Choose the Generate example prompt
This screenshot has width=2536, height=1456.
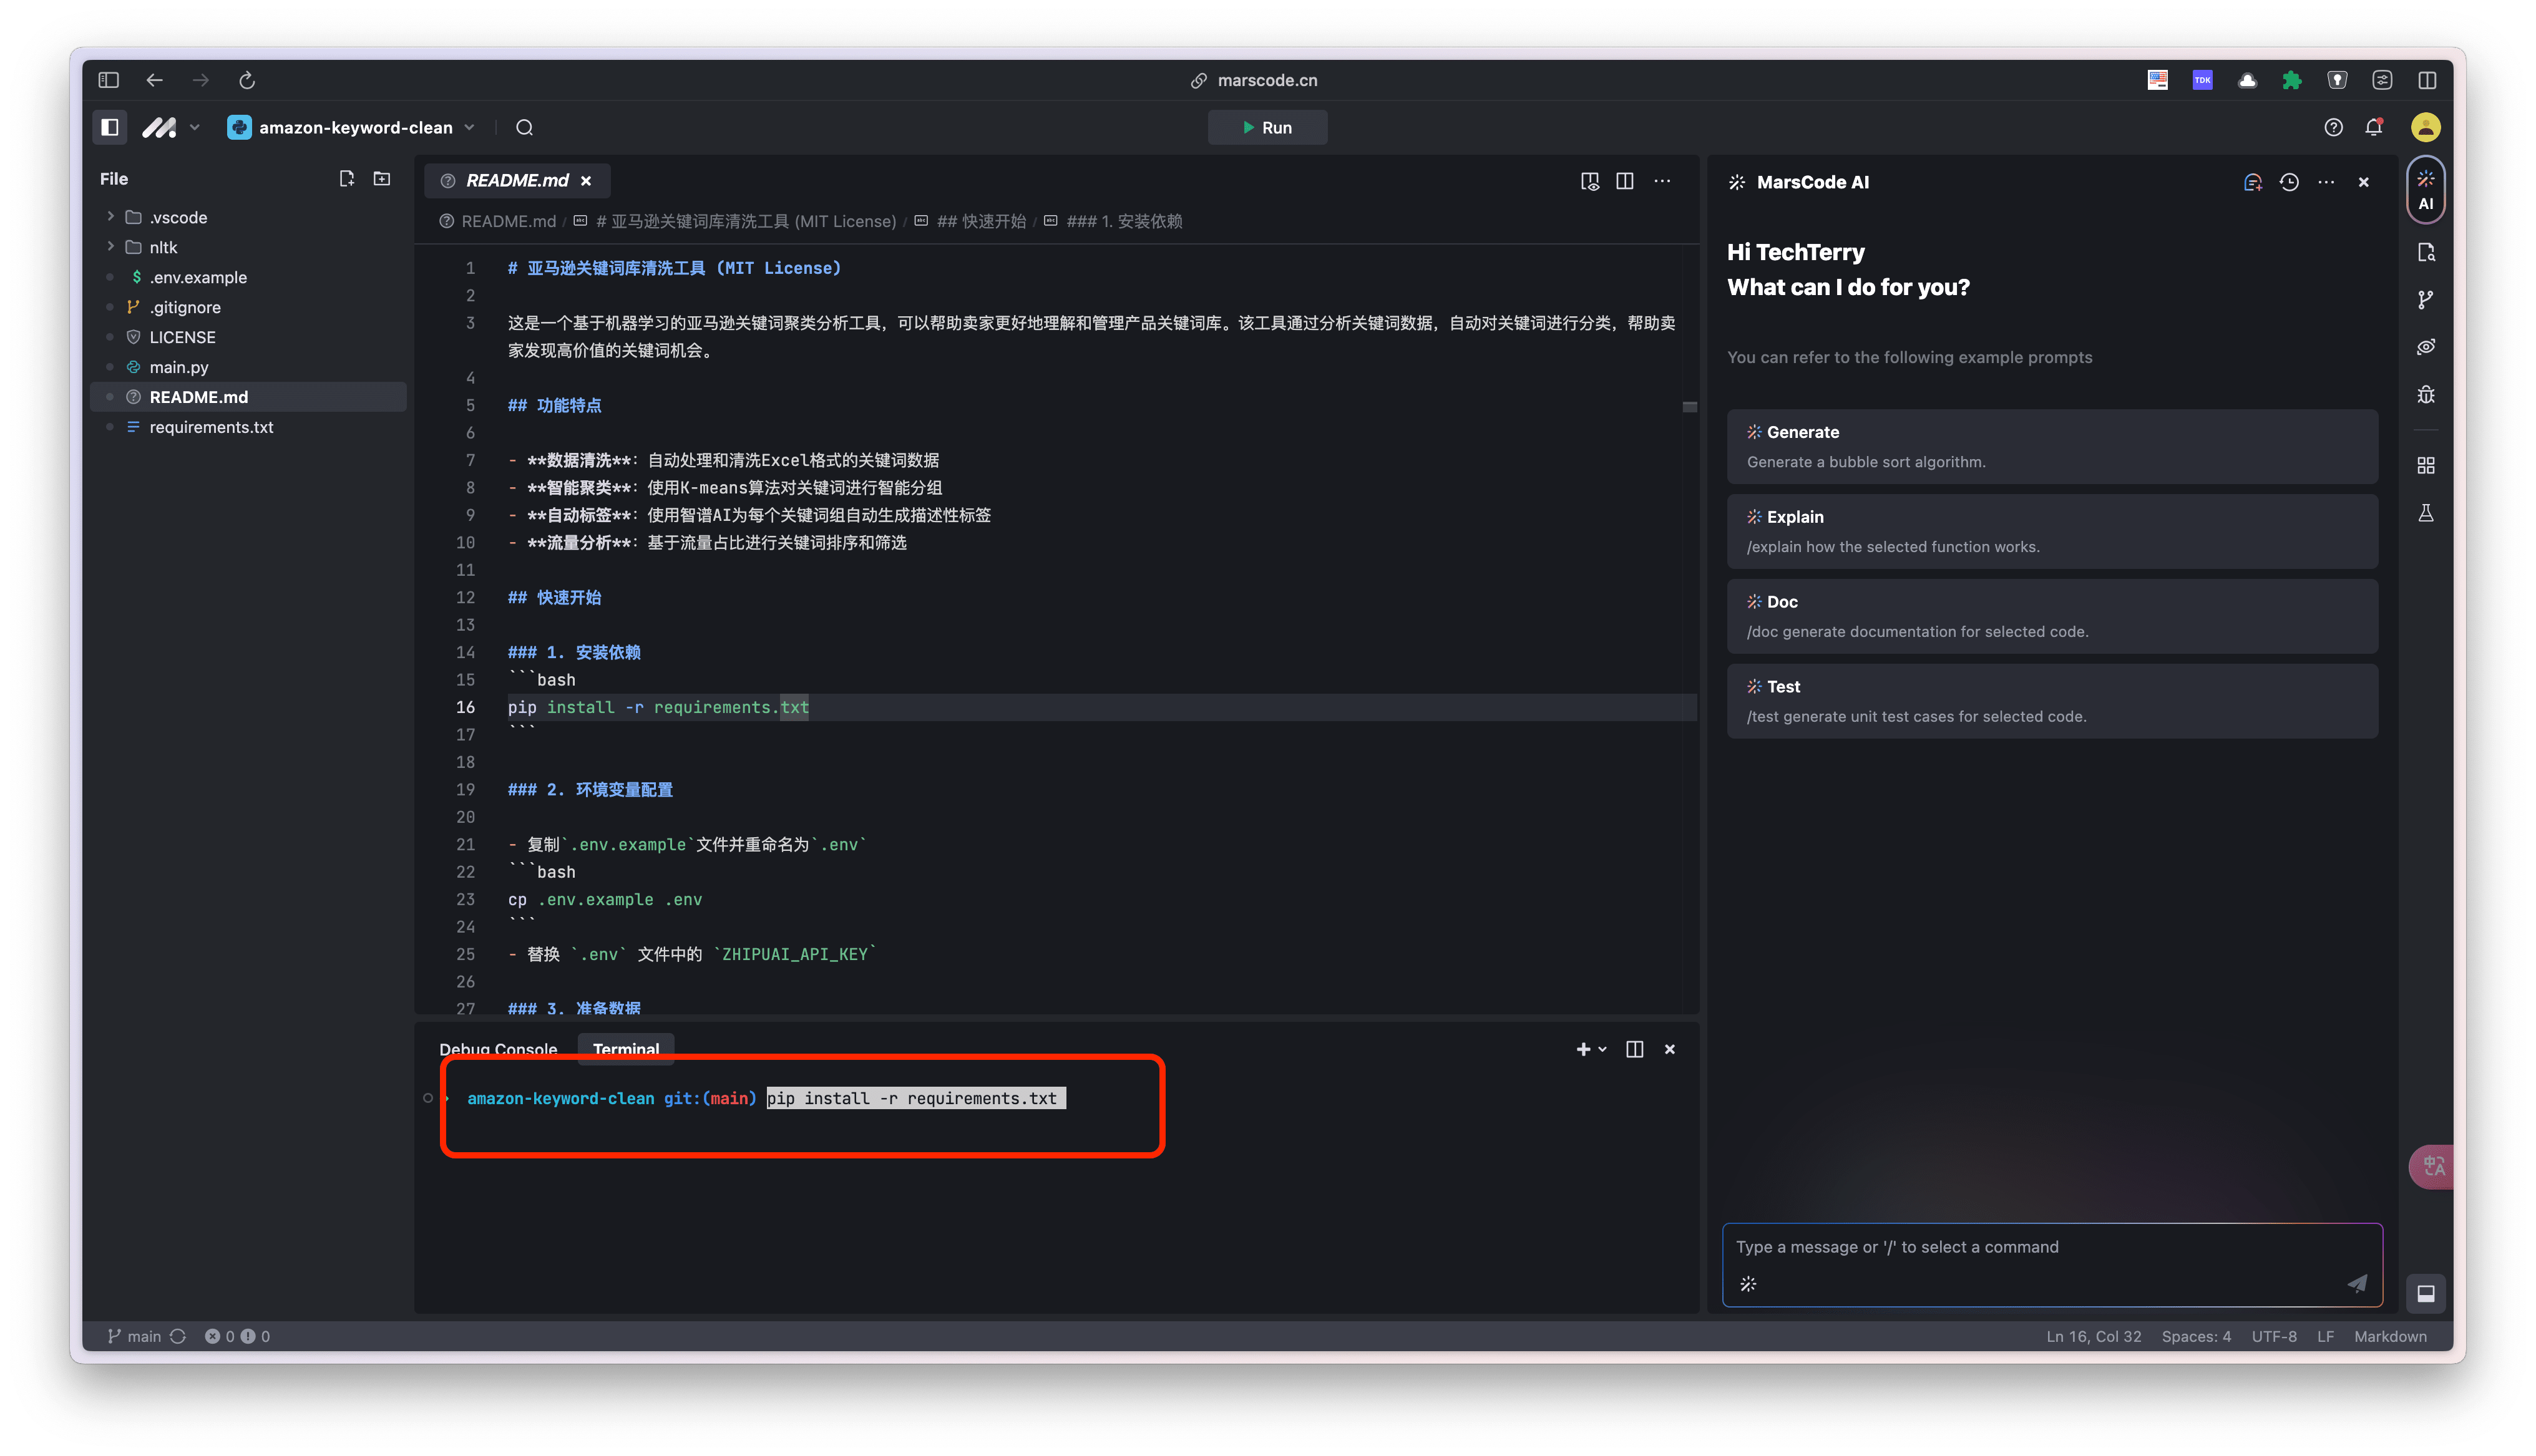point(2052,446)
